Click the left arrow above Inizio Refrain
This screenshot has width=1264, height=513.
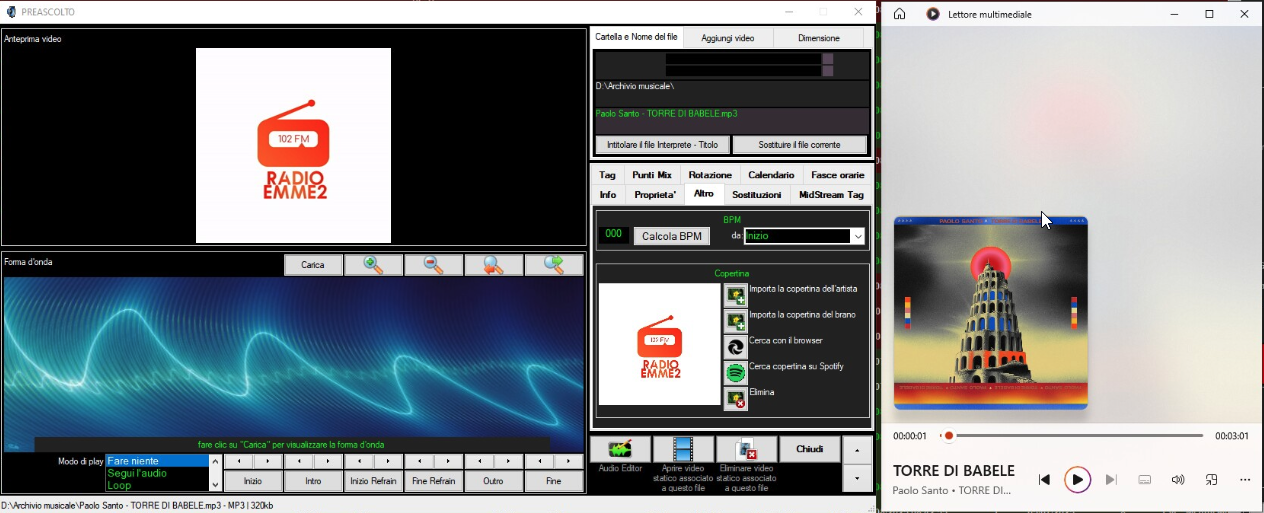pos(359,462)
